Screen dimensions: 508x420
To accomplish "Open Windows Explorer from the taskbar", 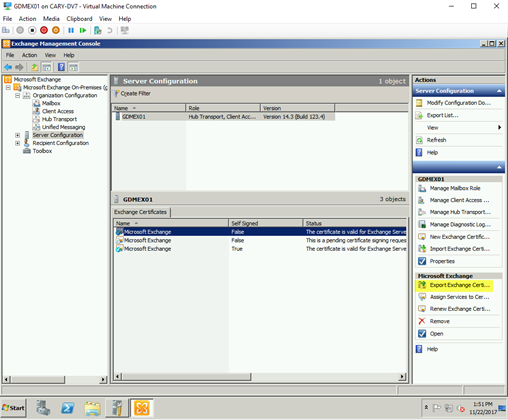I will coord(92,408).
